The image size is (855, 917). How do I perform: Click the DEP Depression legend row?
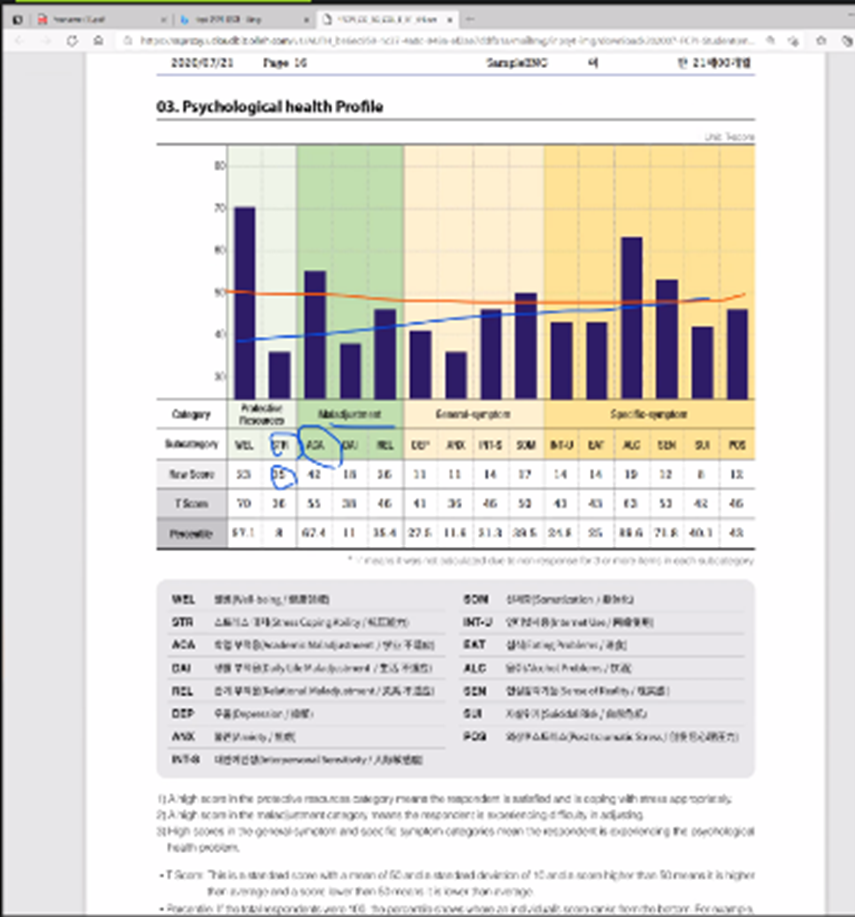[308, 714]
